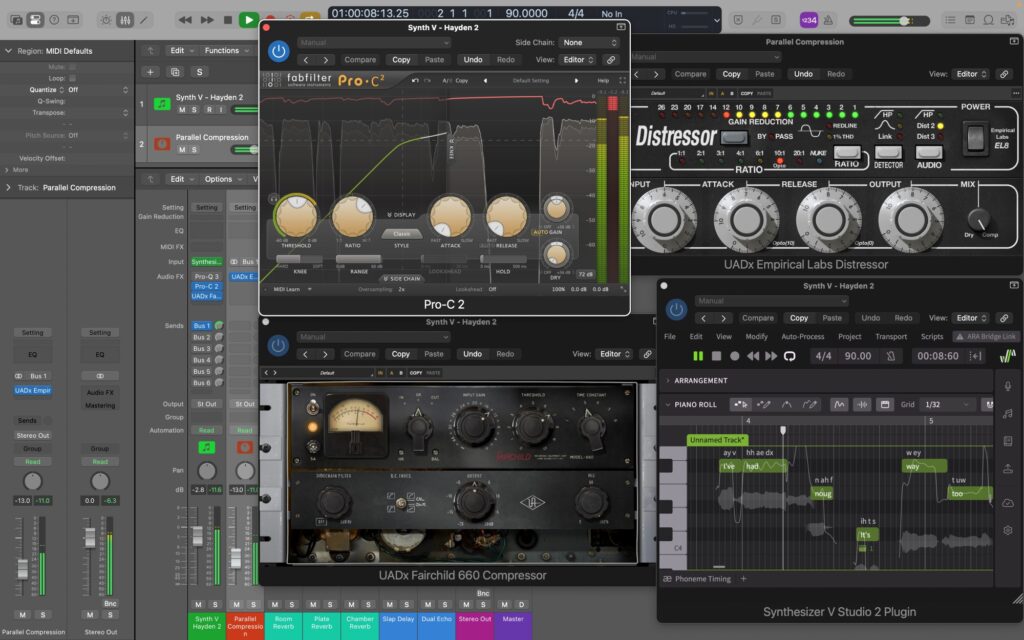Click the Classic style button in Pro-C 2
The width and height of the screenshot is (1024, 640).
pos(402,233)
